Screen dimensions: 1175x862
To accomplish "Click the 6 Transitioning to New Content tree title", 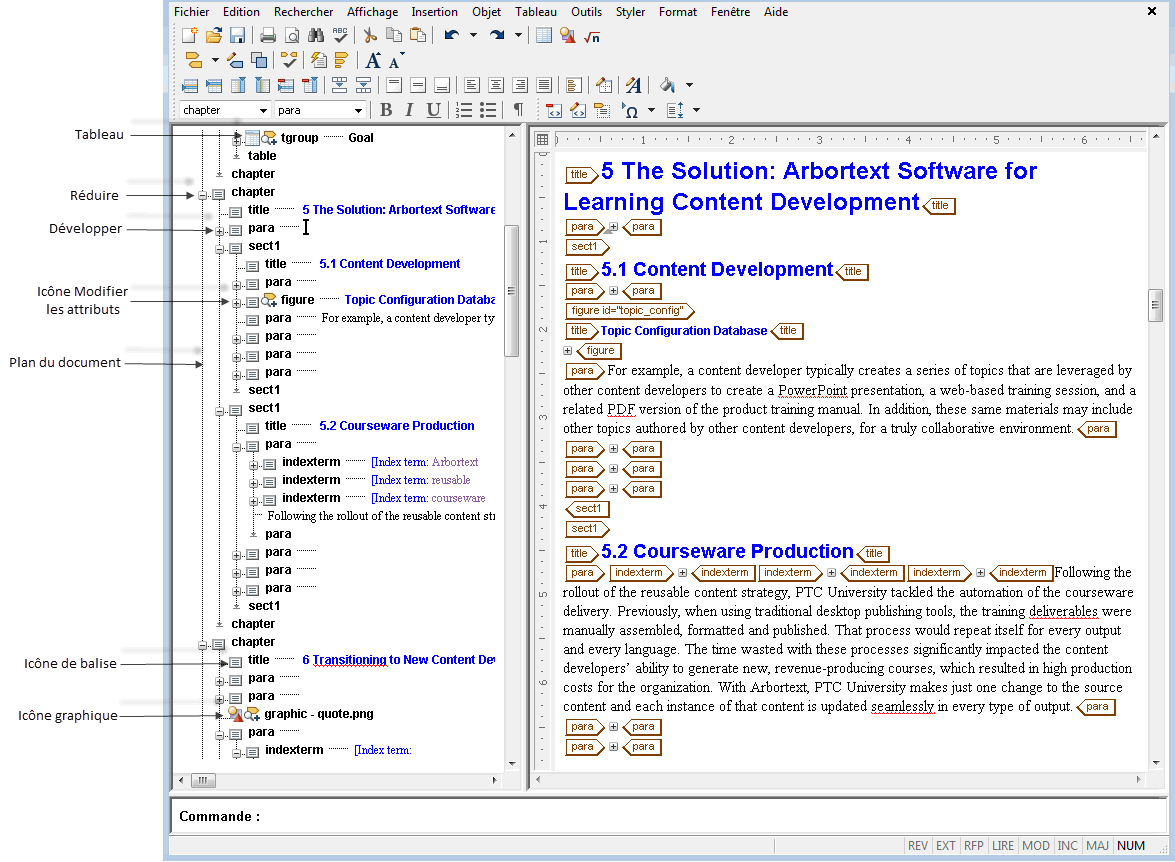I will pos(399,660).
